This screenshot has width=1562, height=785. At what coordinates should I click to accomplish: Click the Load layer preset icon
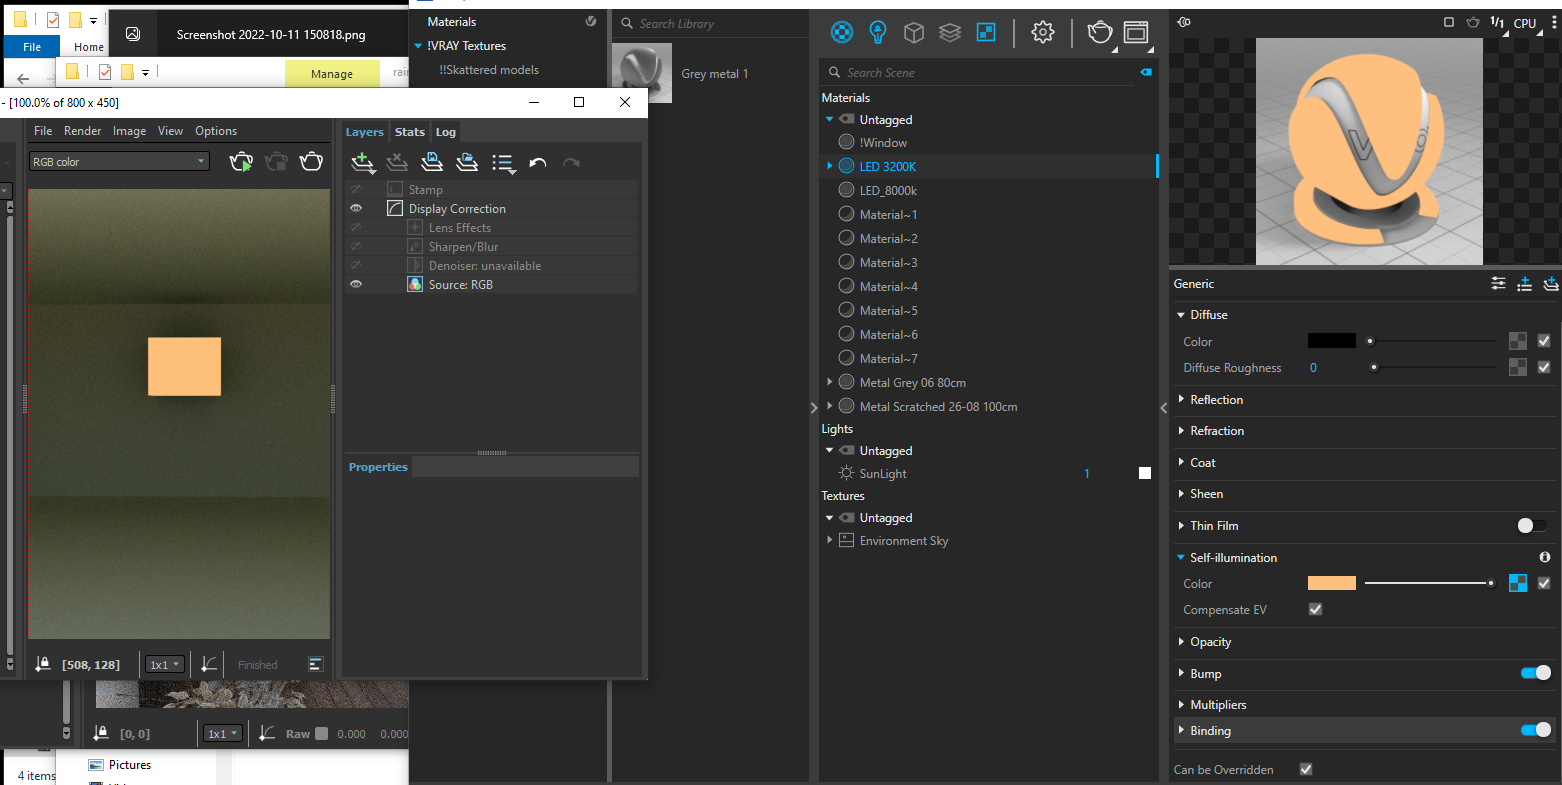[x=467, y=162]
